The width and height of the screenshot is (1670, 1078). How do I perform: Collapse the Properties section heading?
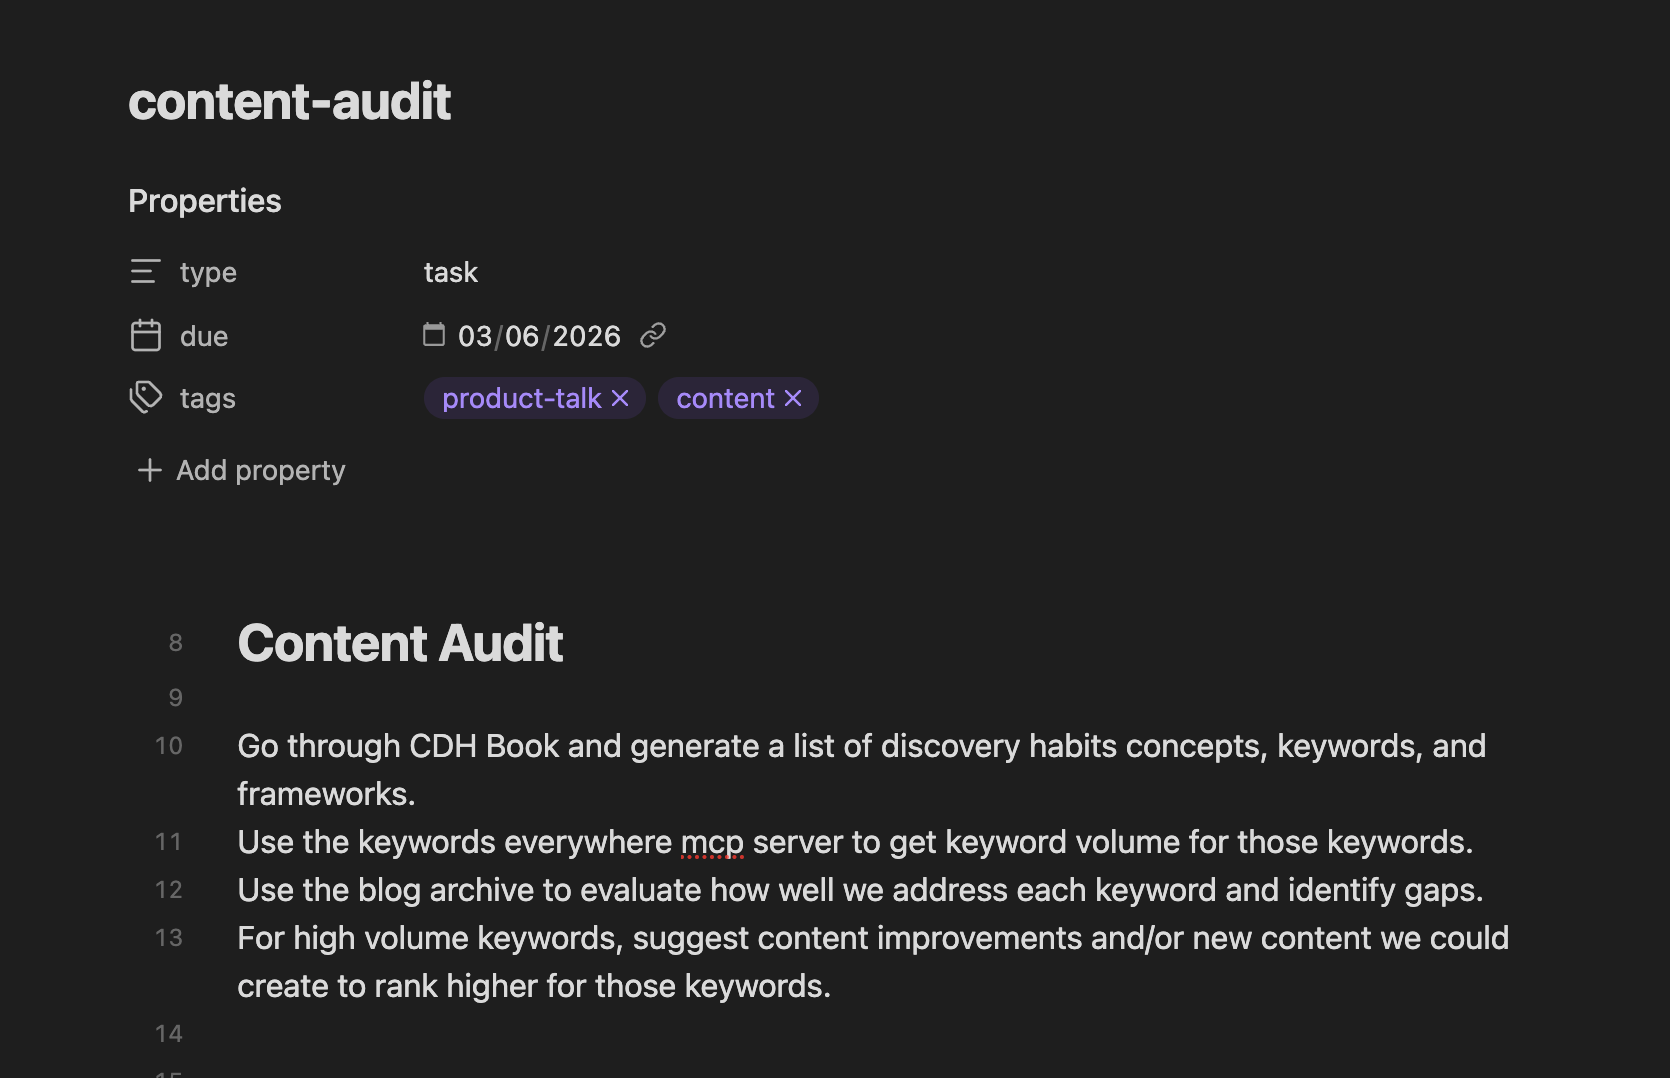click(204, 200)
